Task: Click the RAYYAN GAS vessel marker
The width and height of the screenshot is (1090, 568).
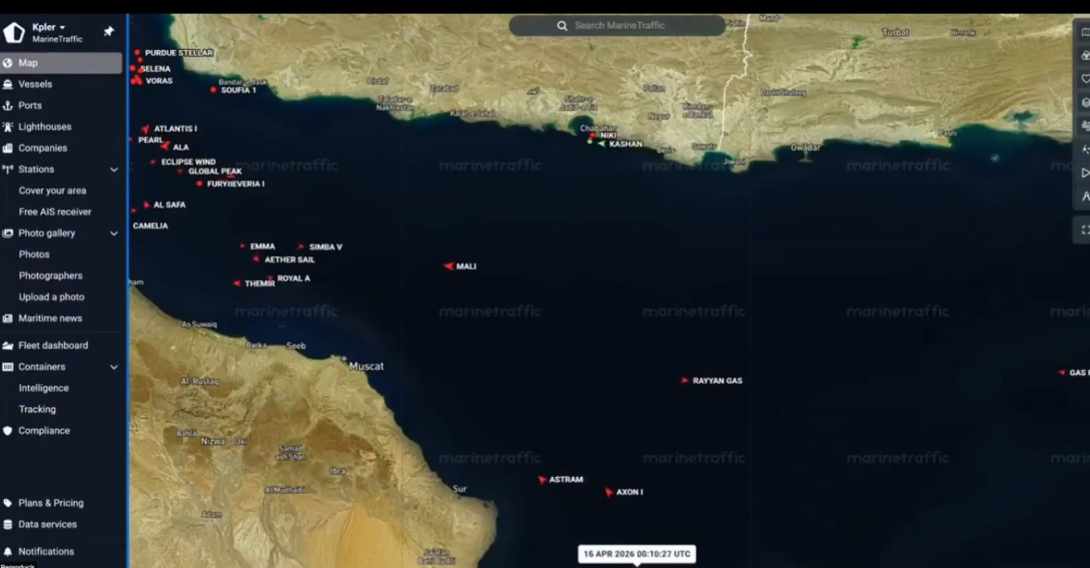Action: point(685,381)
